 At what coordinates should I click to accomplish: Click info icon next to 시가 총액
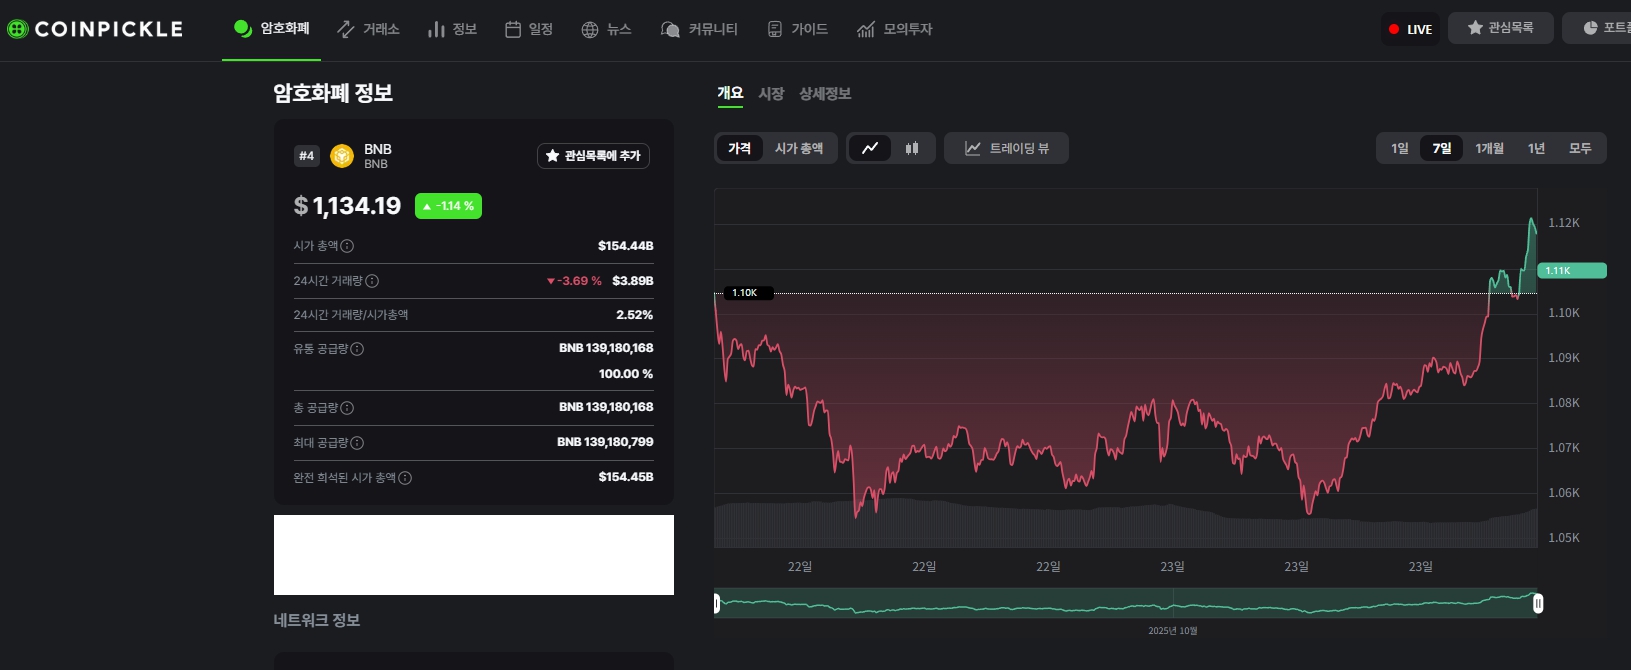pyautogui.click(x=347, y=246)
